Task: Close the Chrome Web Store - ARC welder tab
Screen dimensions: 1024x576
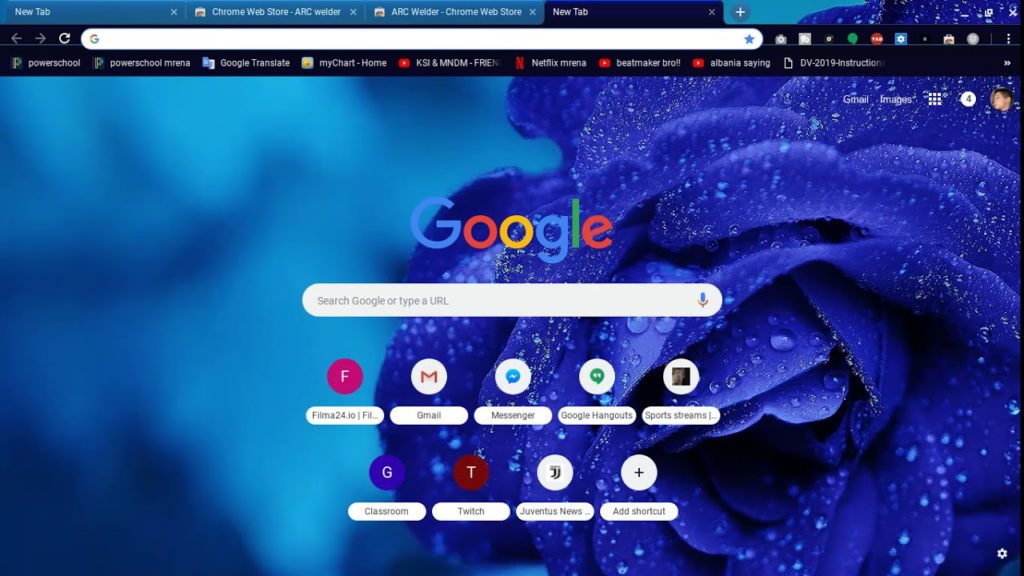Action: click(x=353, y=12)
